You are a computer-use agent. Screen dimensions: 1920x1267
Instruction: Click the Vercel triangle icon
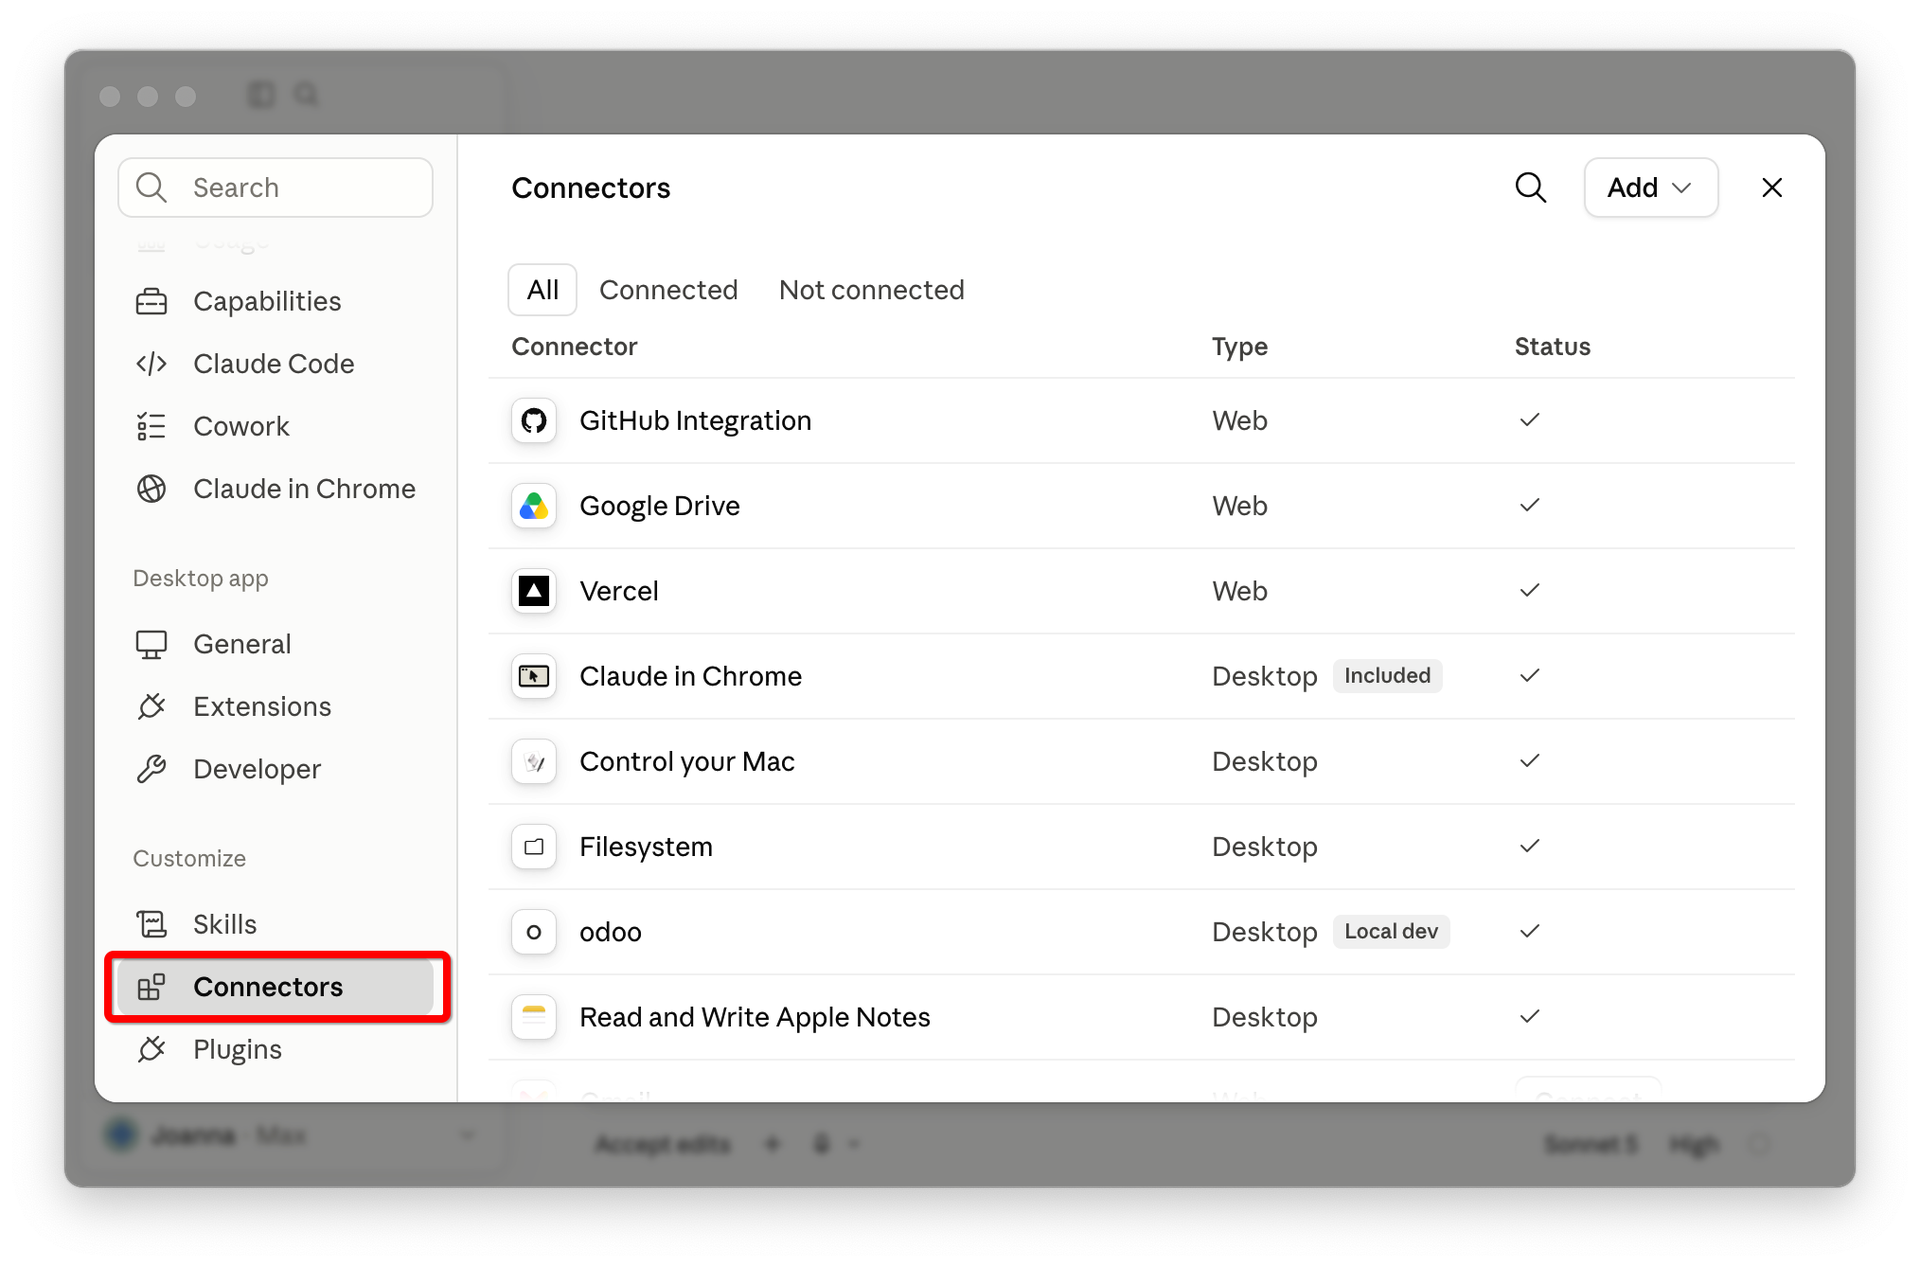click(534, 591)
